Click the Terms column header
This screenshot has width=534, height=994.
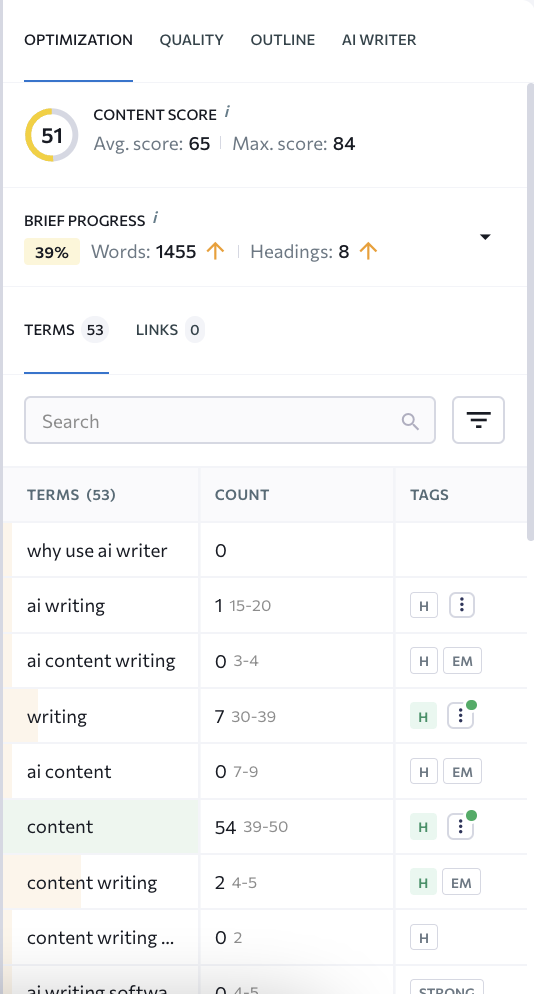(71, 495)
